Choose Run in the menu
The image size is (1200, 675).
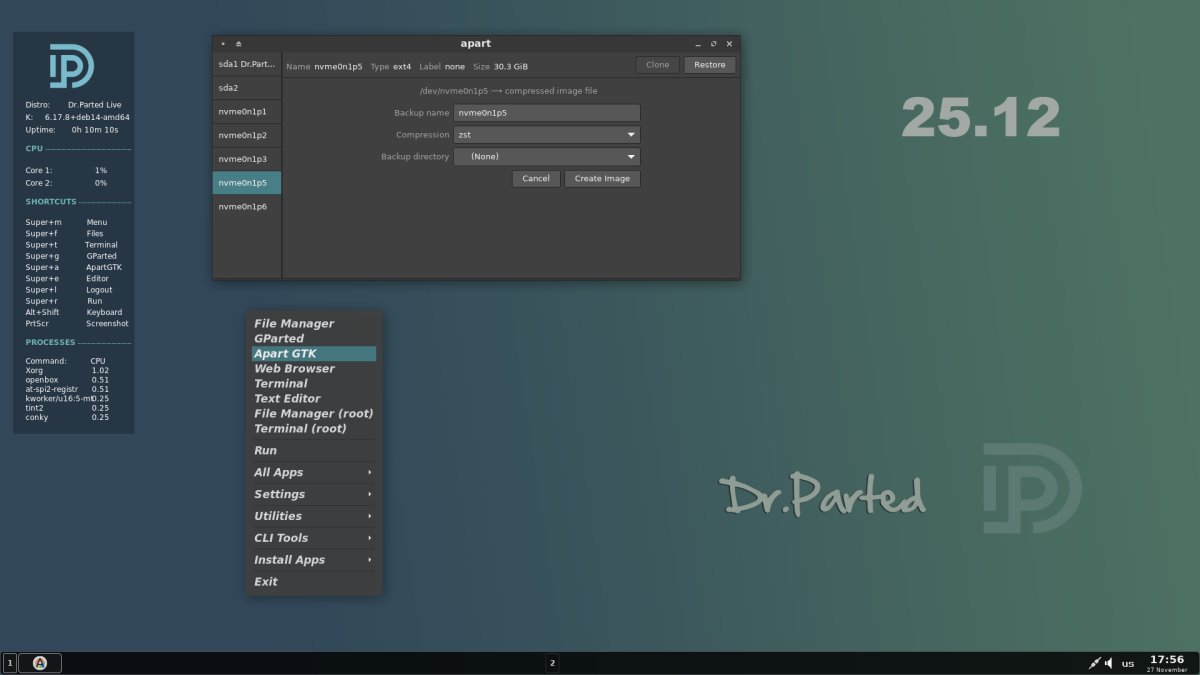point(314,451)
